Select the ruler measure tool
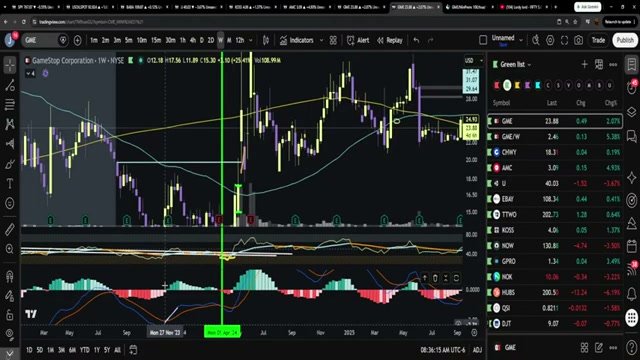 coord(10,229)
